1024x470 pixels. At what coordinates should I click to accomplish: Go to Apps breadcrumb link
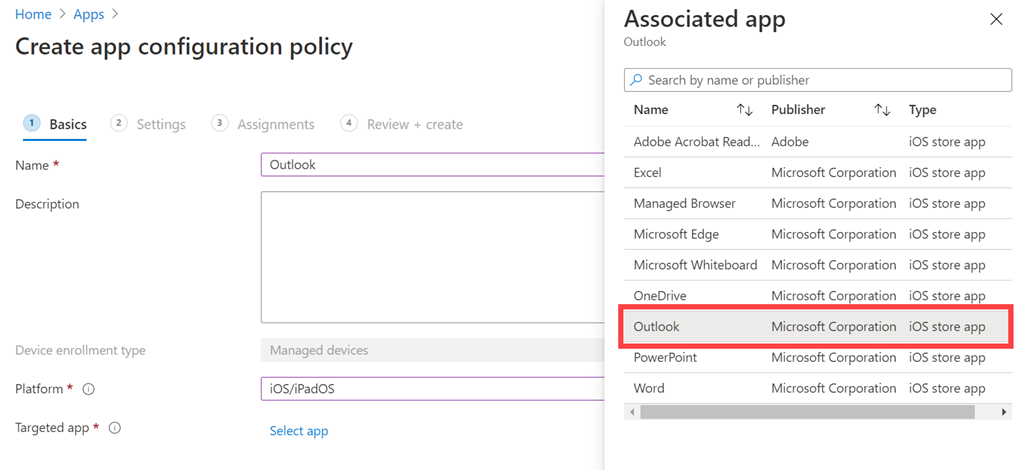(x=88, y=15)
